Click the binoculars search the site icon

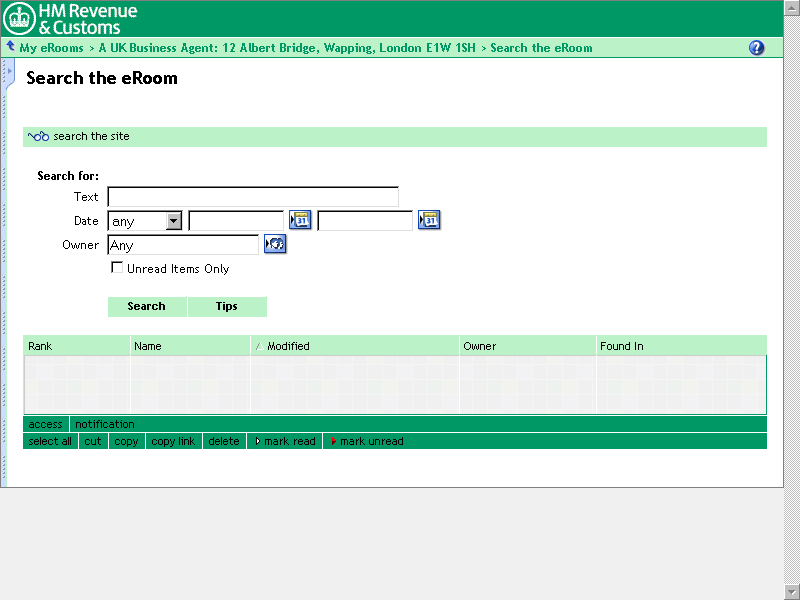[x=39, y=137]
